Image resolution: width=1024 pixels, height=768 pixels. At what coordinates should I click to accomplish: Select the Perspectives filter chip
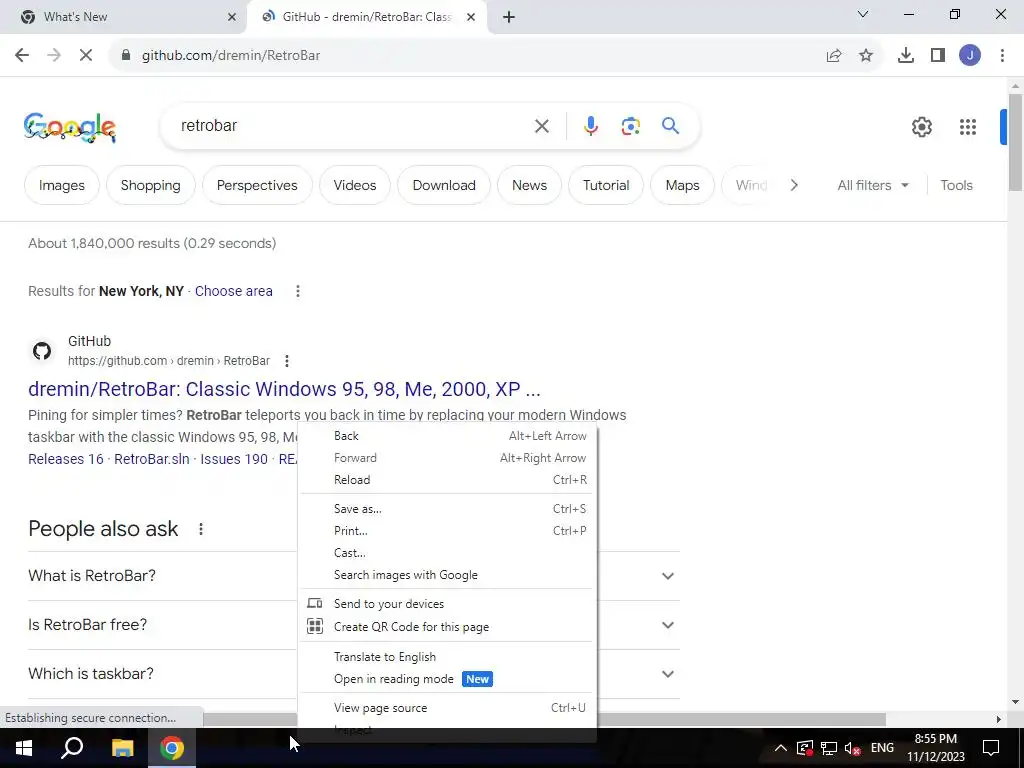(257, 185)
